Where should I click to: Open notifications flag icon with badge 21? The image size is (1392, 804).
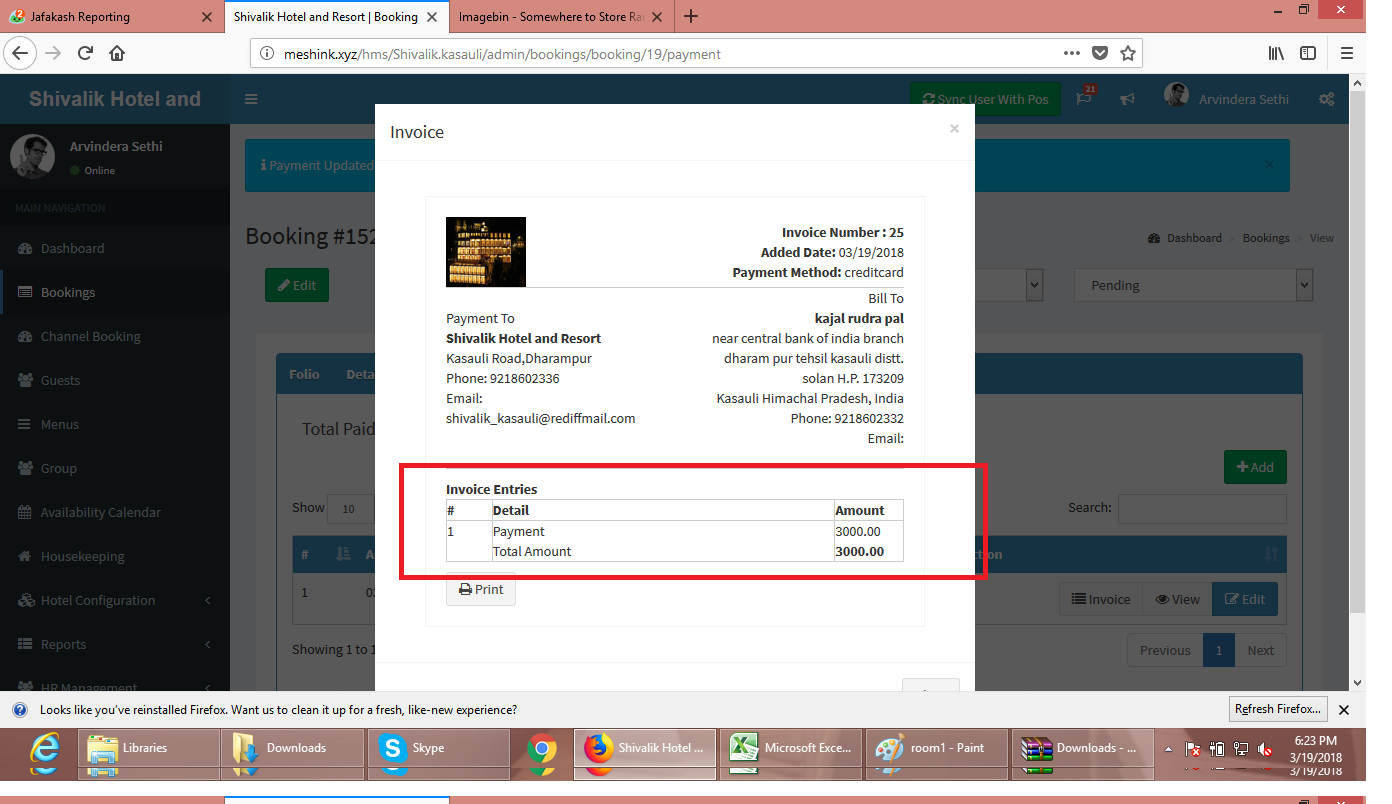(x=1085, y=98)
